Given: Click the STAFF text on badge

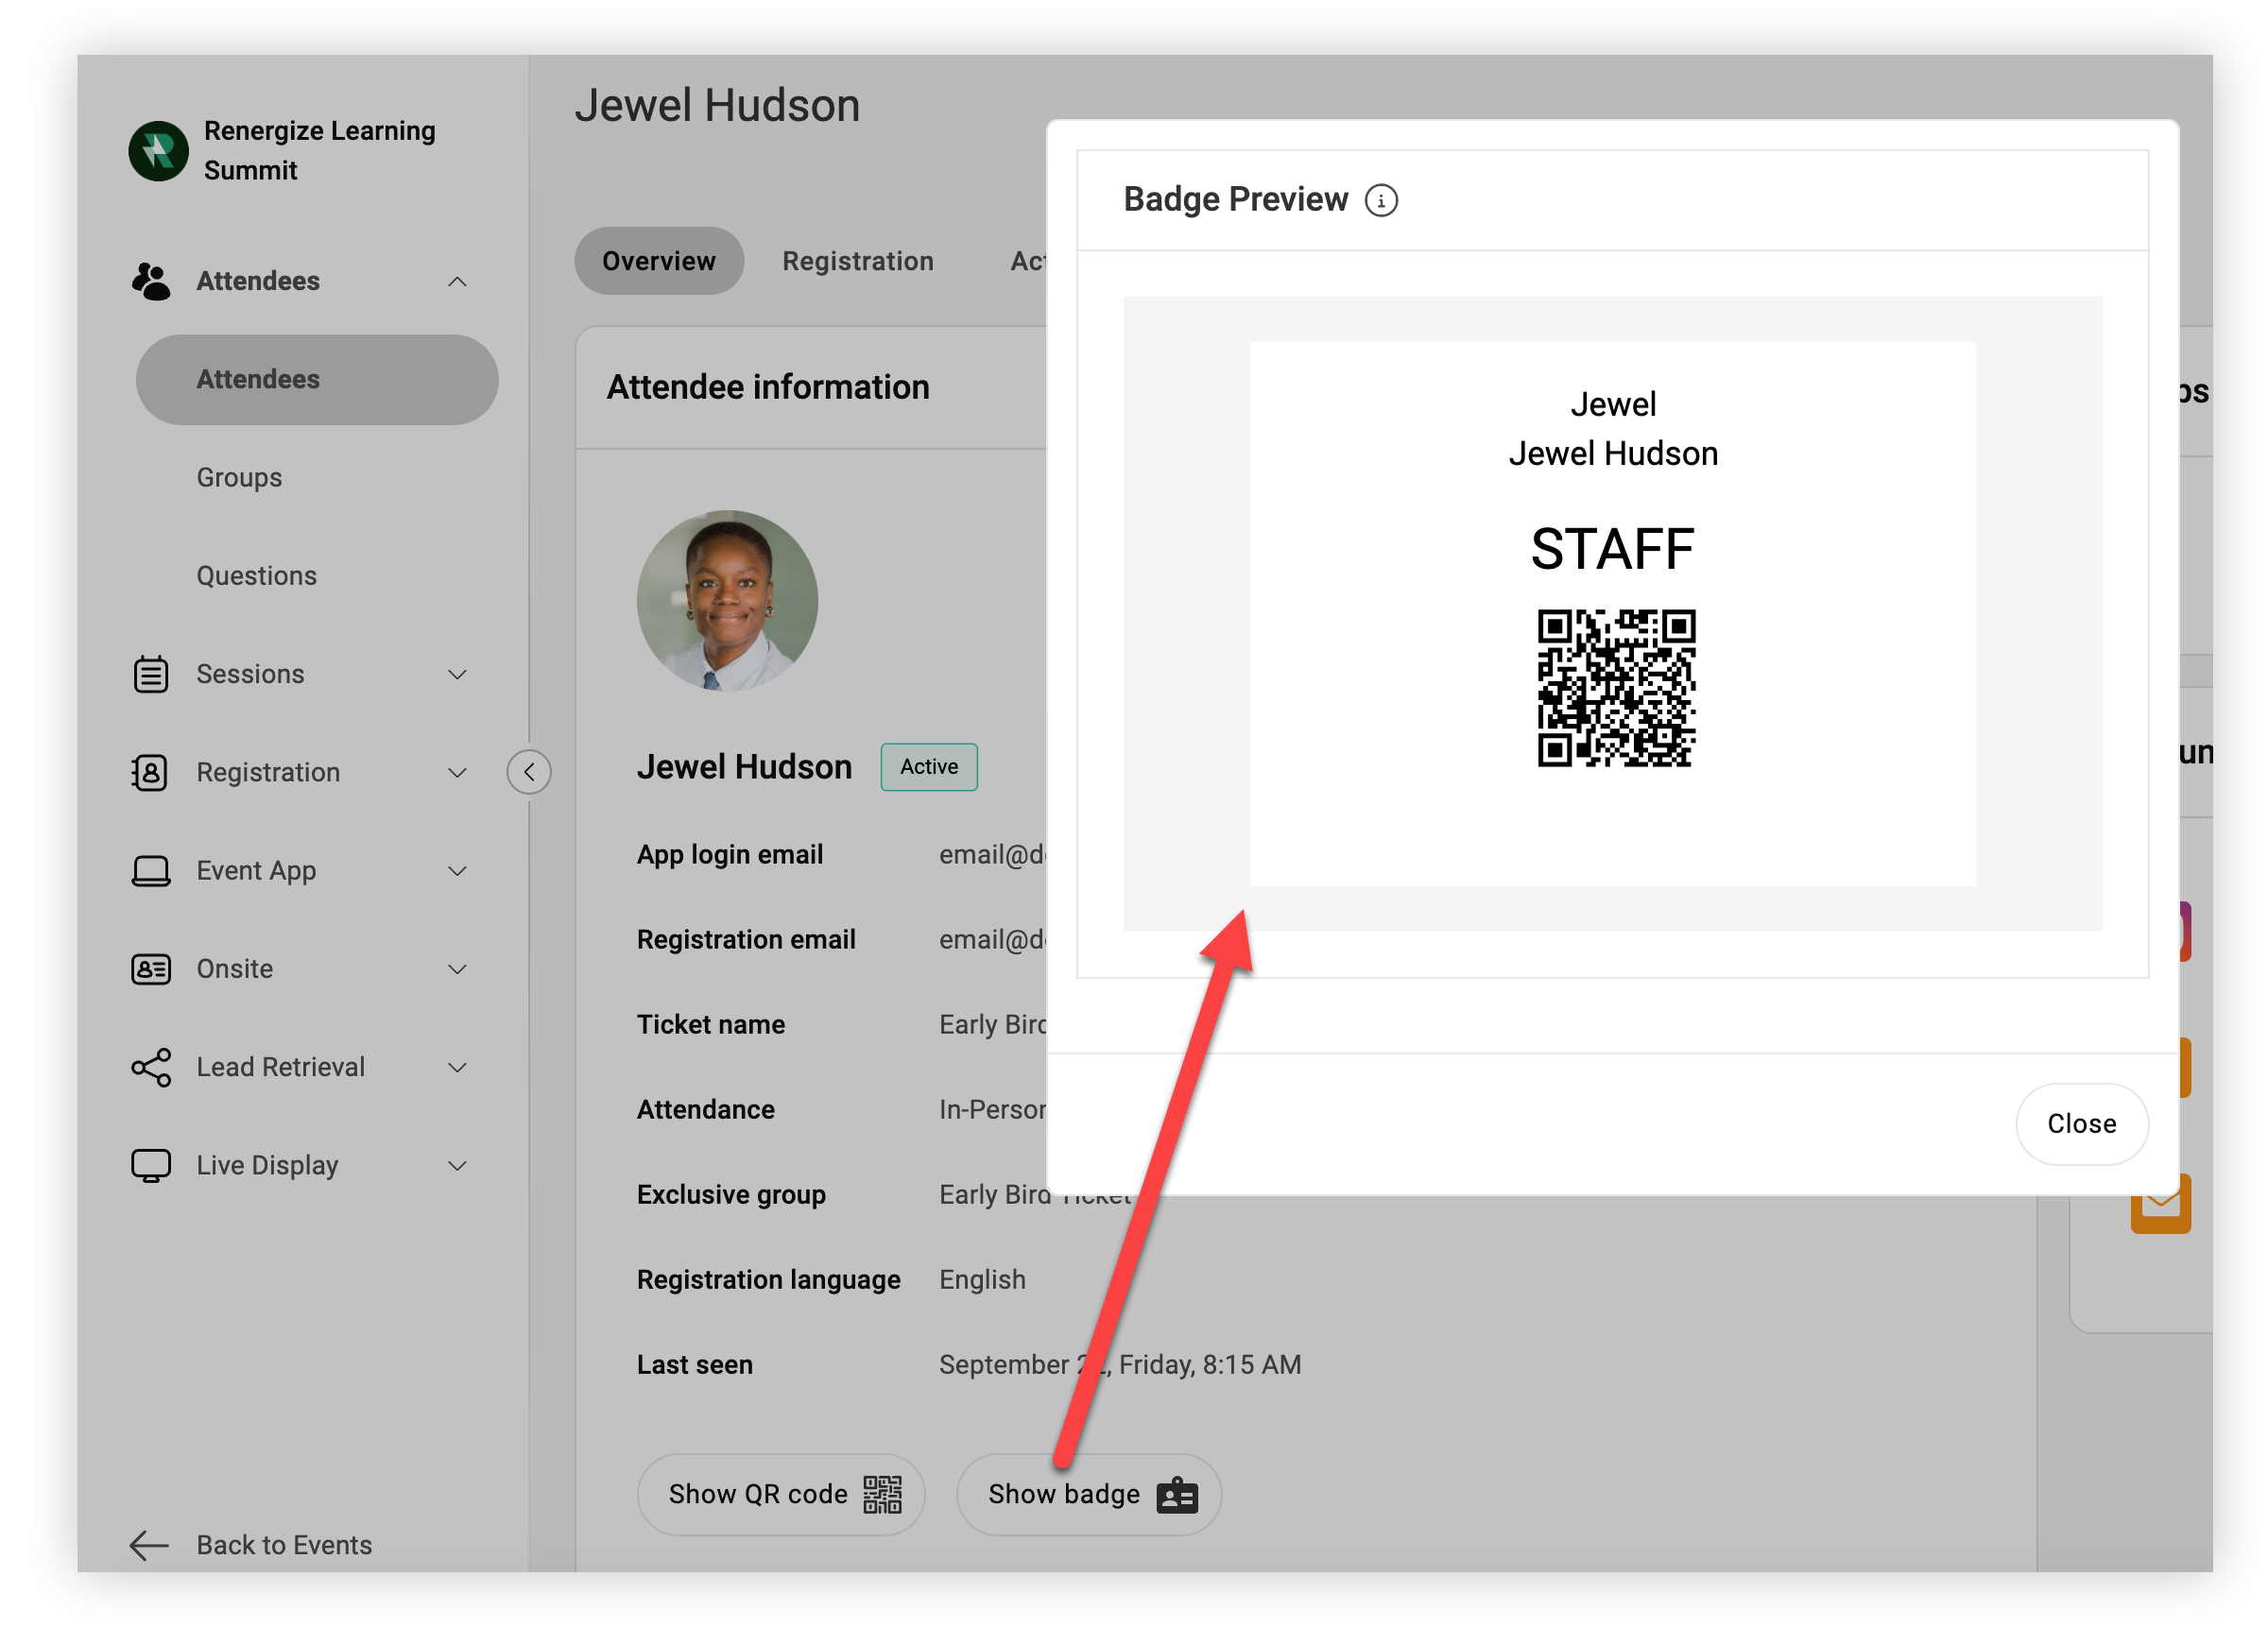Looking at the screenshot, I should click(x=1612, y=549).
